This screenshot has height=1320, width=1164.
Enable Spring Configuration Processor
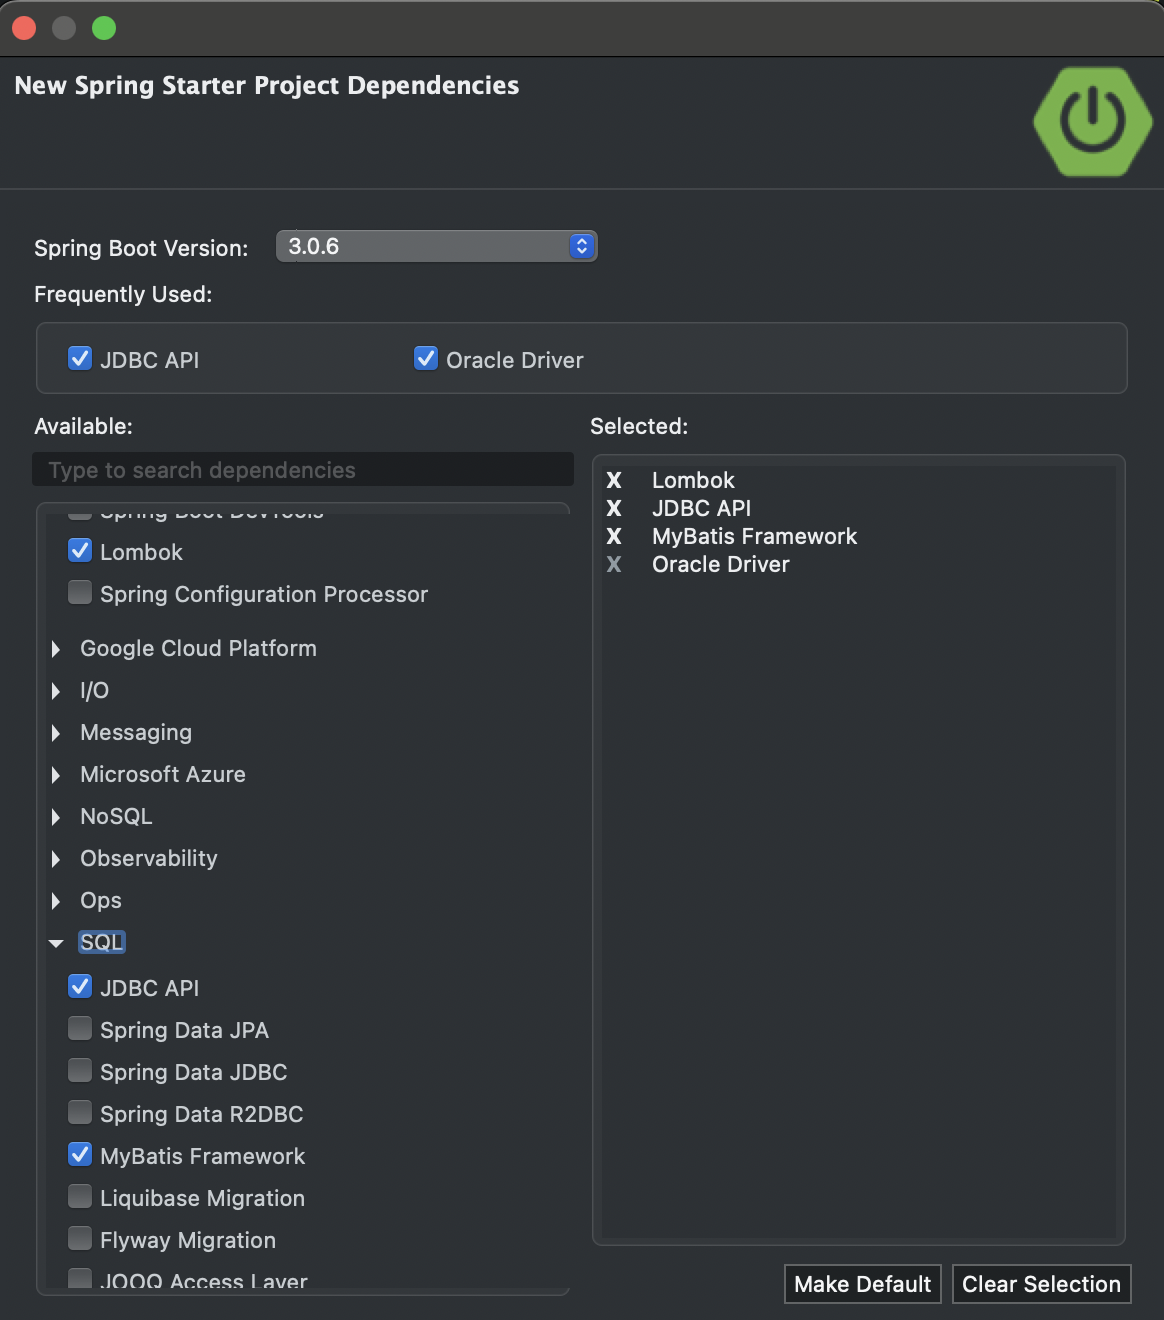click(x=80, y=592)
